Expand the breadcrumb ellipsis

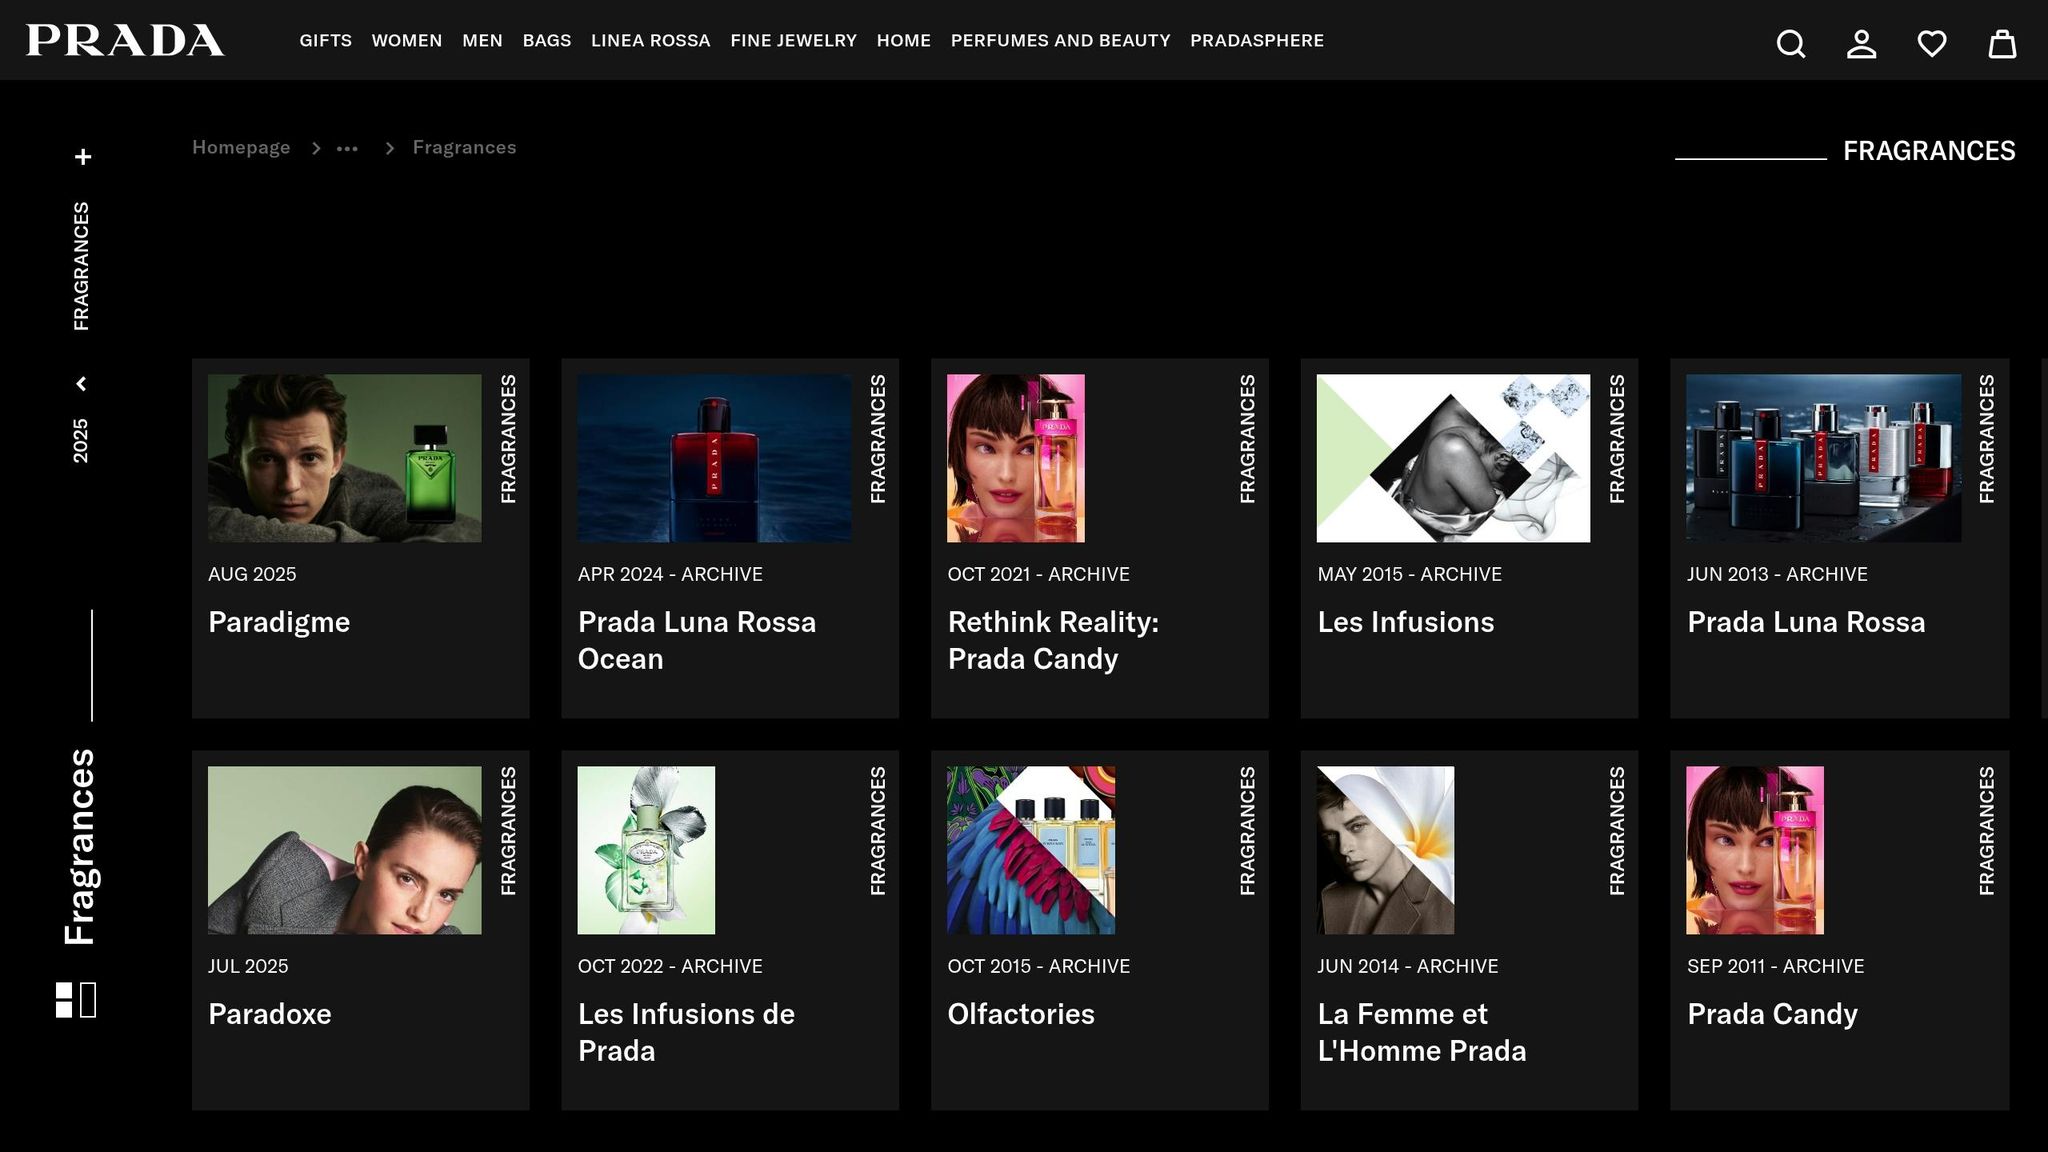tap(347, 148)
